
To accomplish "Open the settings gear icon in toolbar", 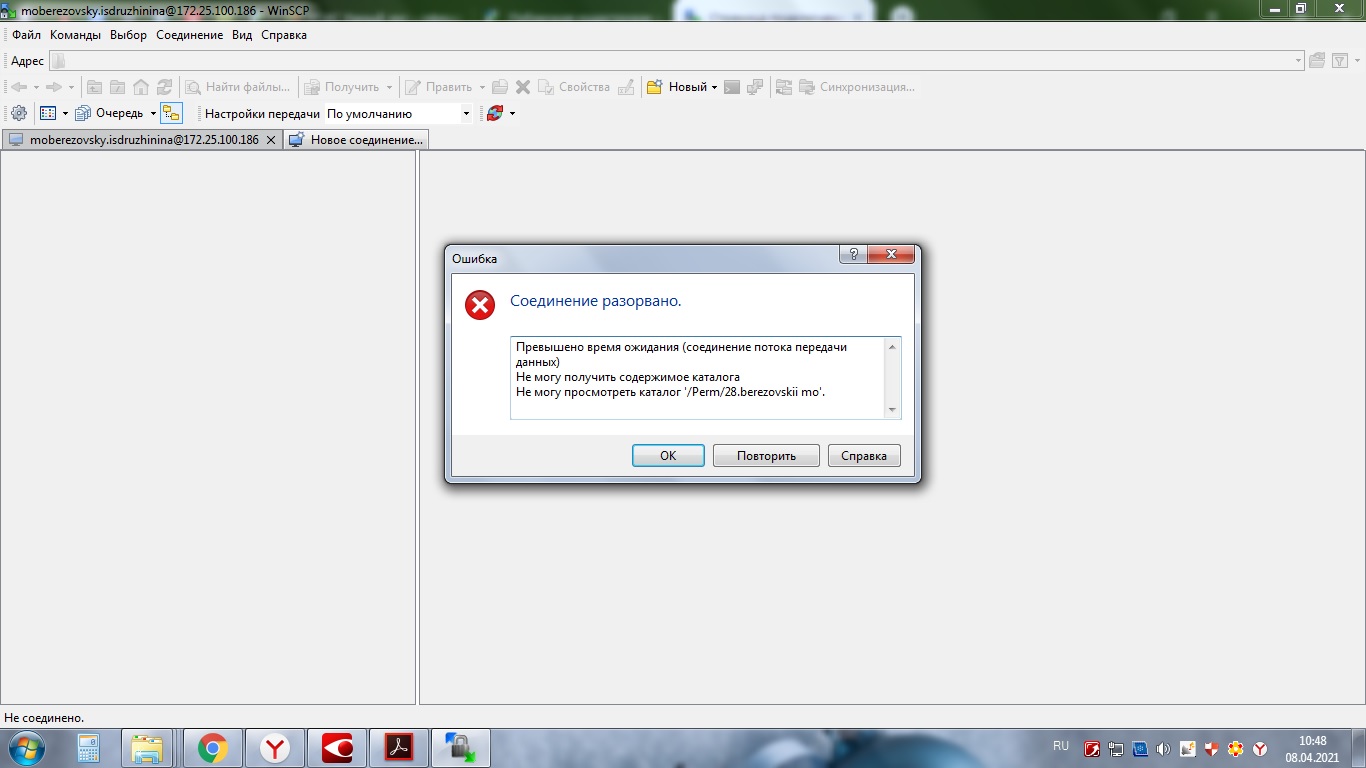I will point(18,114).
